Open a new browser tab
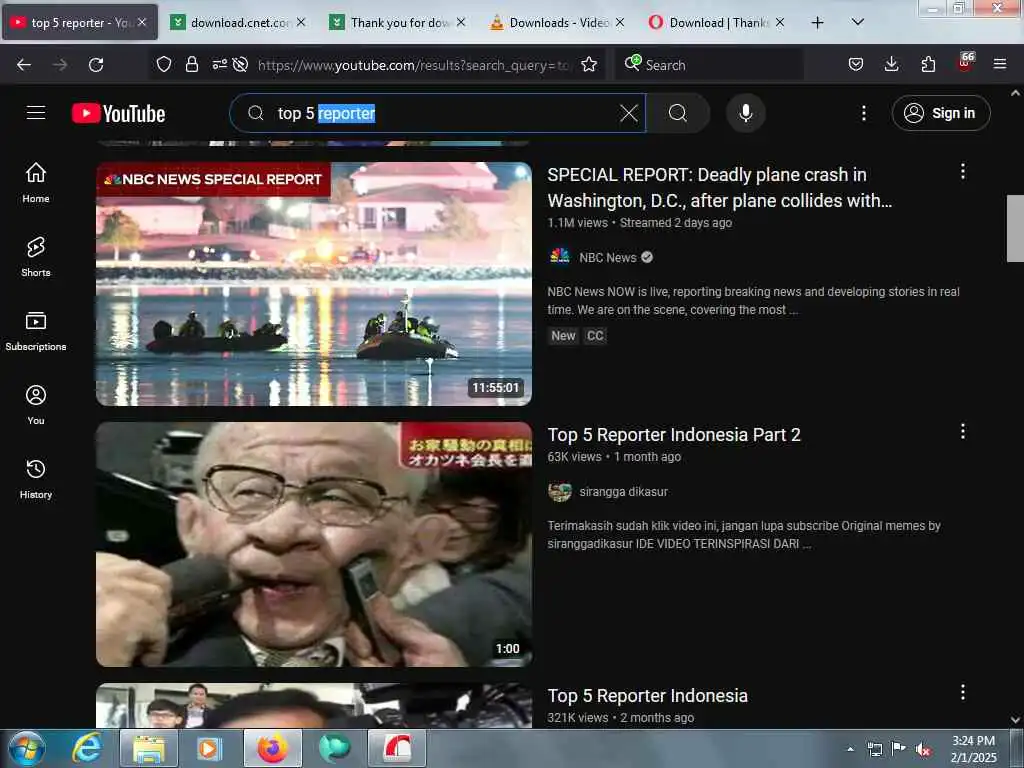 (x=817, y=23)
